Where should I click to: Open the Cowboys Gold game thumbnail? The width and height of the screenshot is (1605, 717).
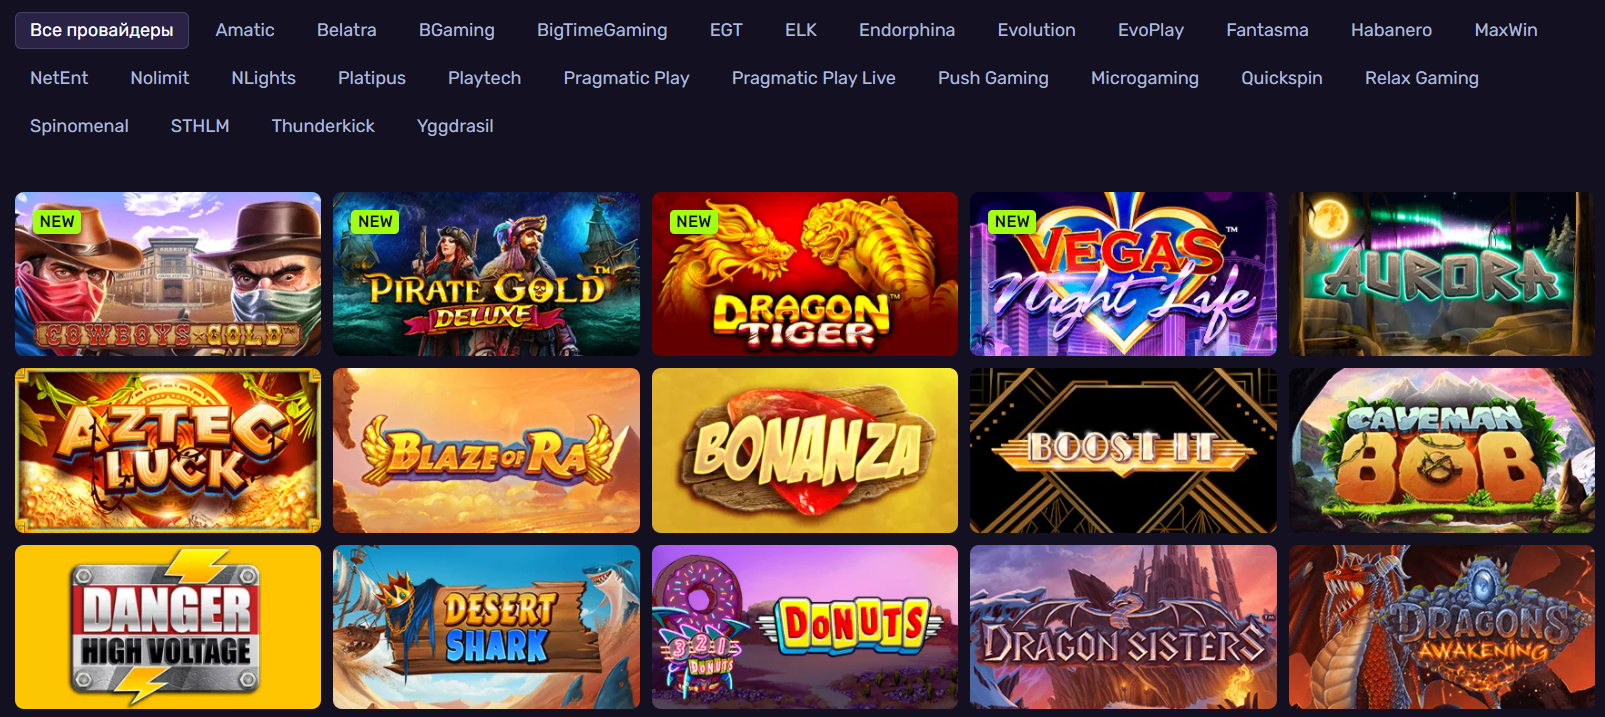coord(168,274)
